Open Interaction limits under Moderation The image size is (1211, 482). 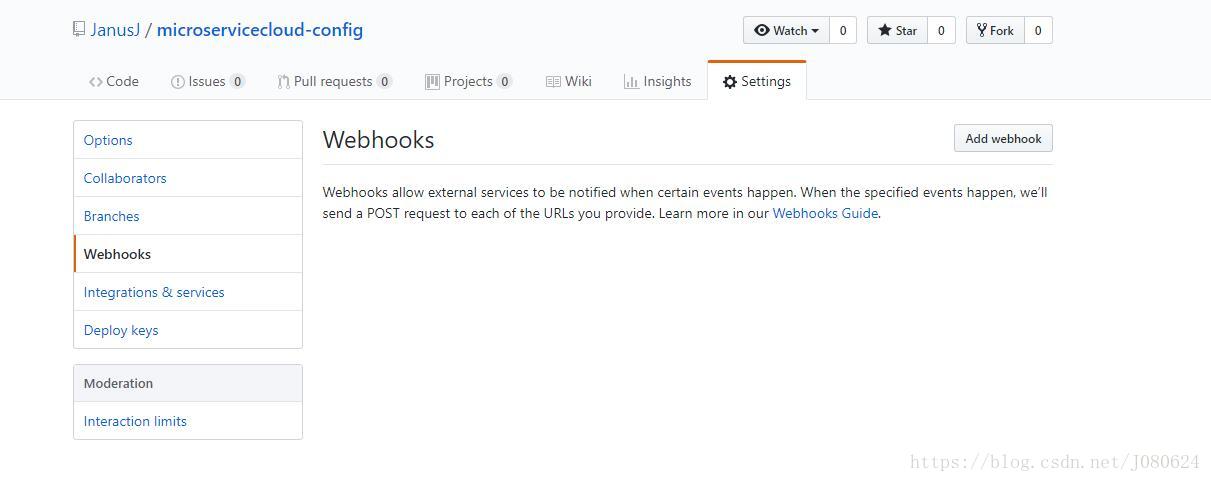(x=188, y=421)
